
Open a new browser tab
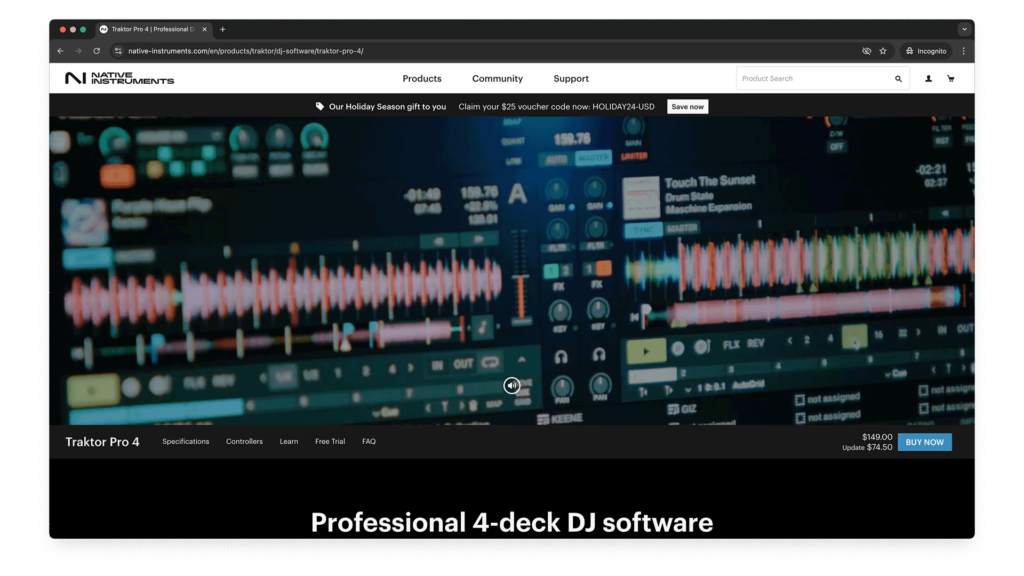(223, 29)
